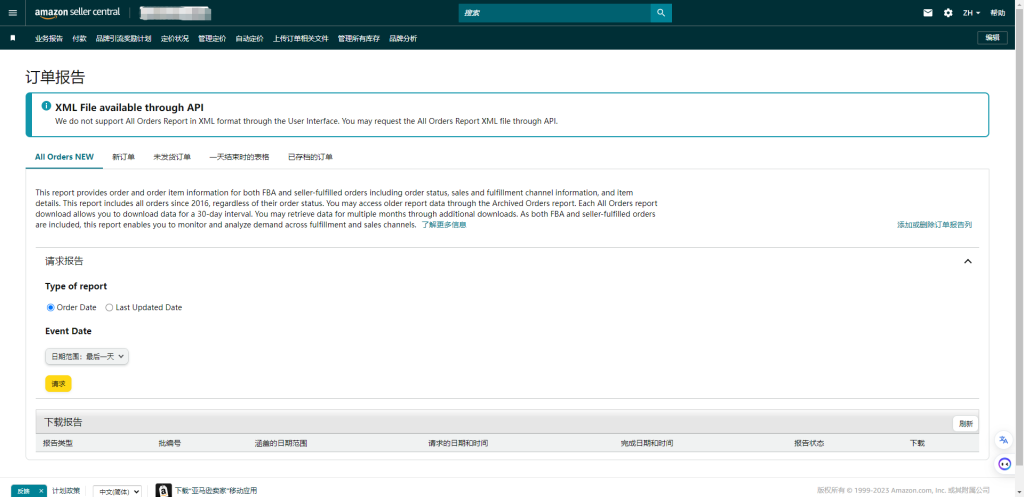Click the bookmark icon in the favorites bar

pyautogui.click(x=12, y=38)
